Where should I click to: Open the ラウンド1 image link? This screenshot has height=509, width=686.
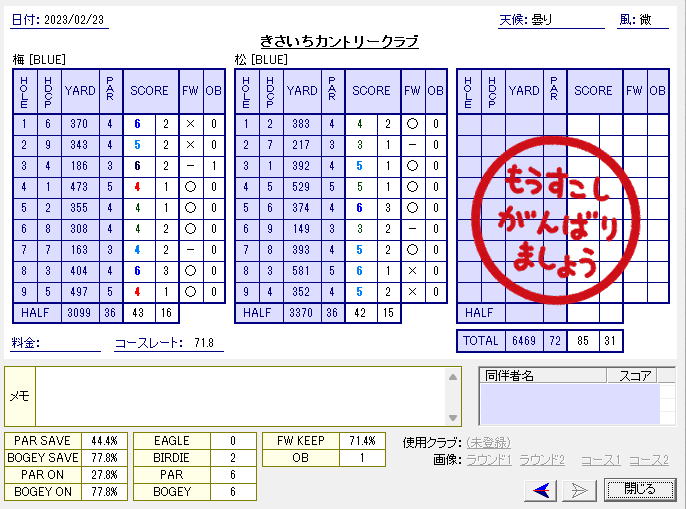tap(489, 460)
